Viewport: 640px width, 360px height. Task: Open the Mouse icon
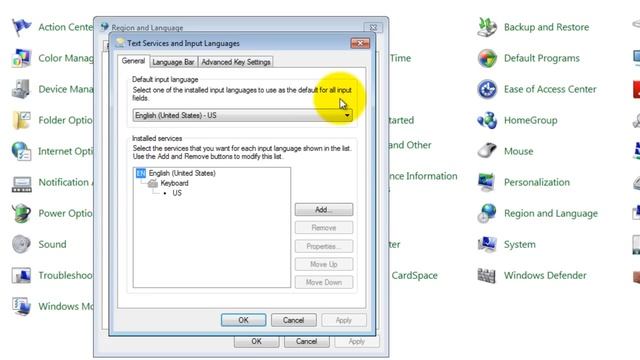click(x=487, y=151)
